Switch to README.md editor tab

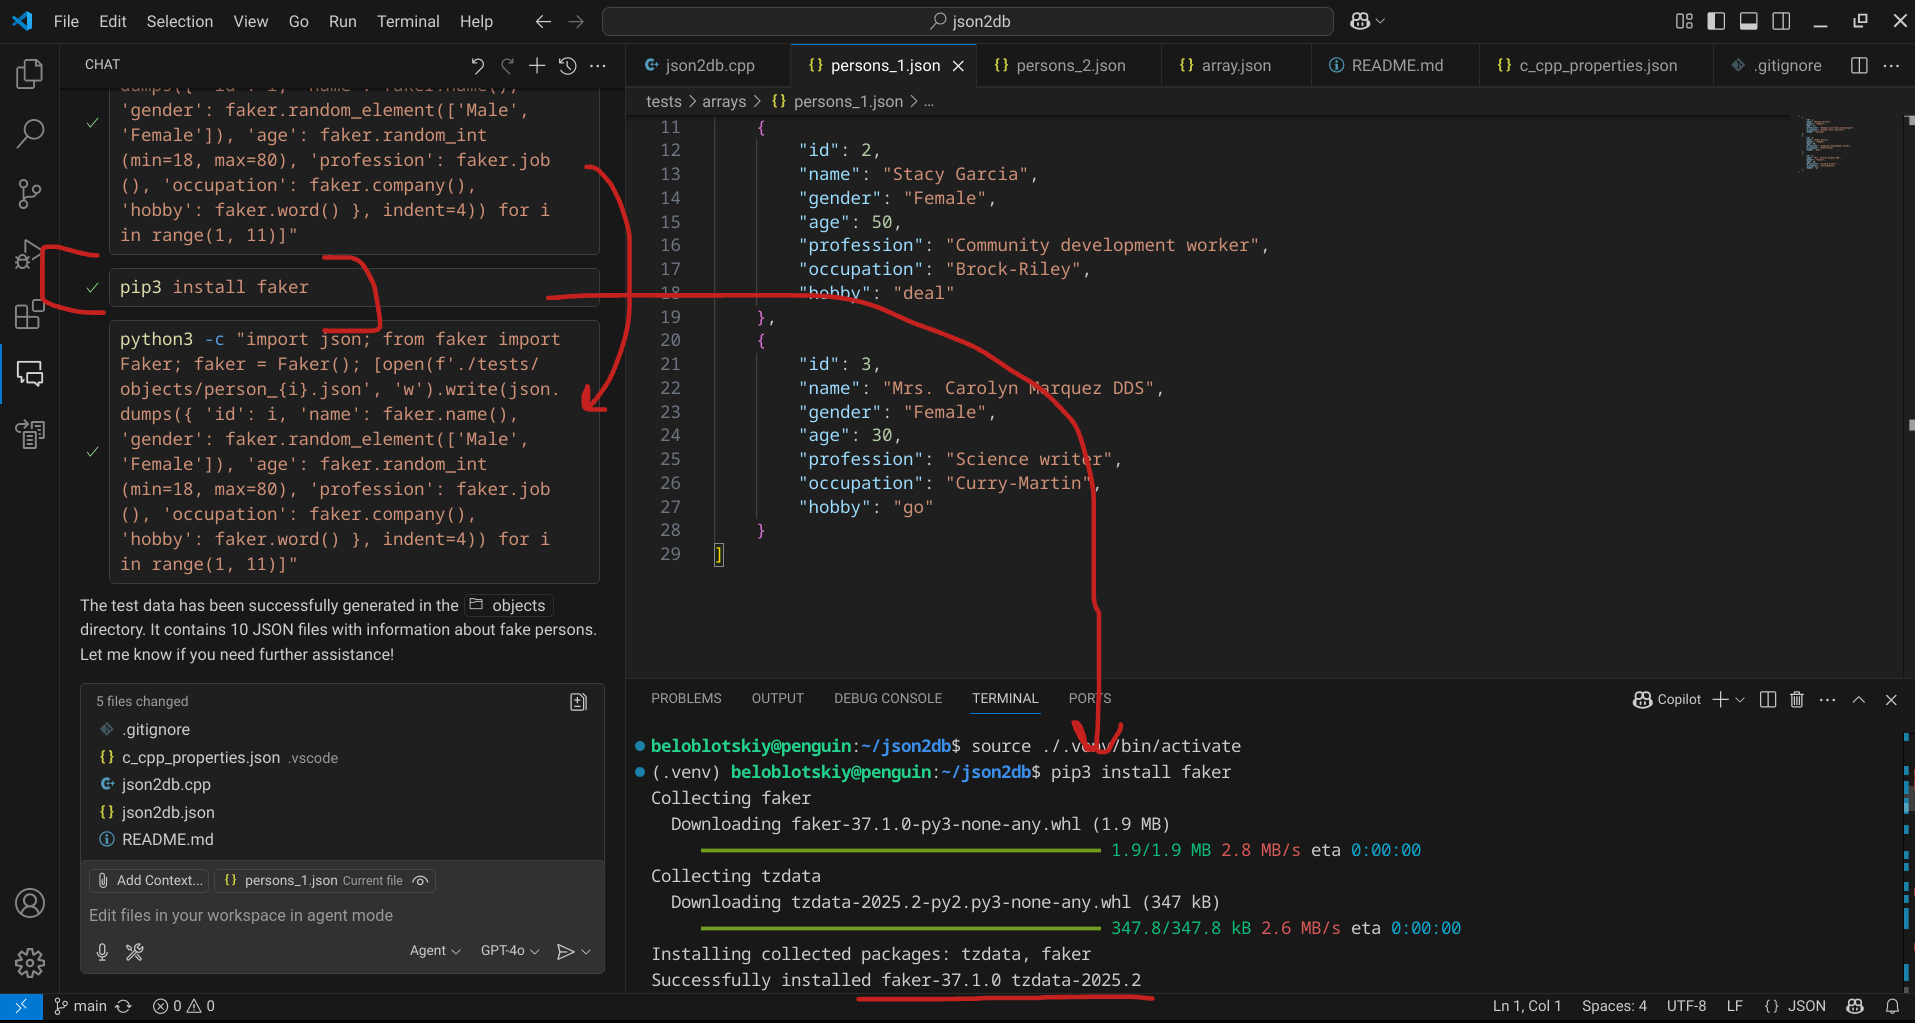click(1395, 65)
